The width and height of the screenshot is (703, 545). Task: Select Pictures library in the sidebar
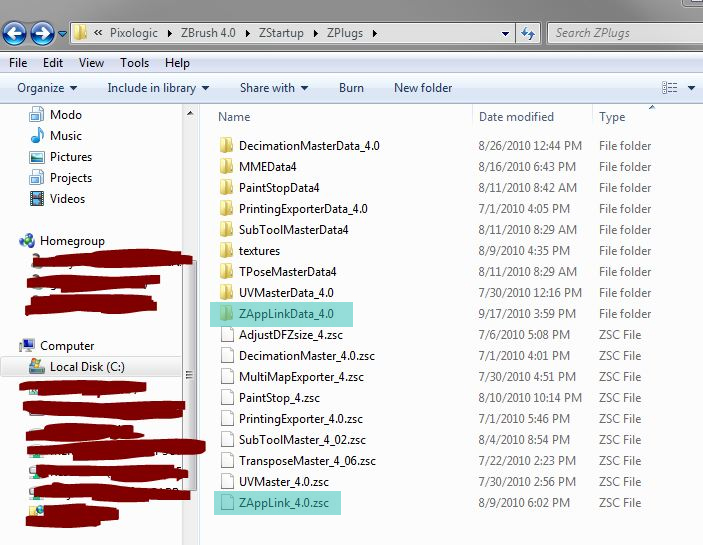tap(61, 157)
